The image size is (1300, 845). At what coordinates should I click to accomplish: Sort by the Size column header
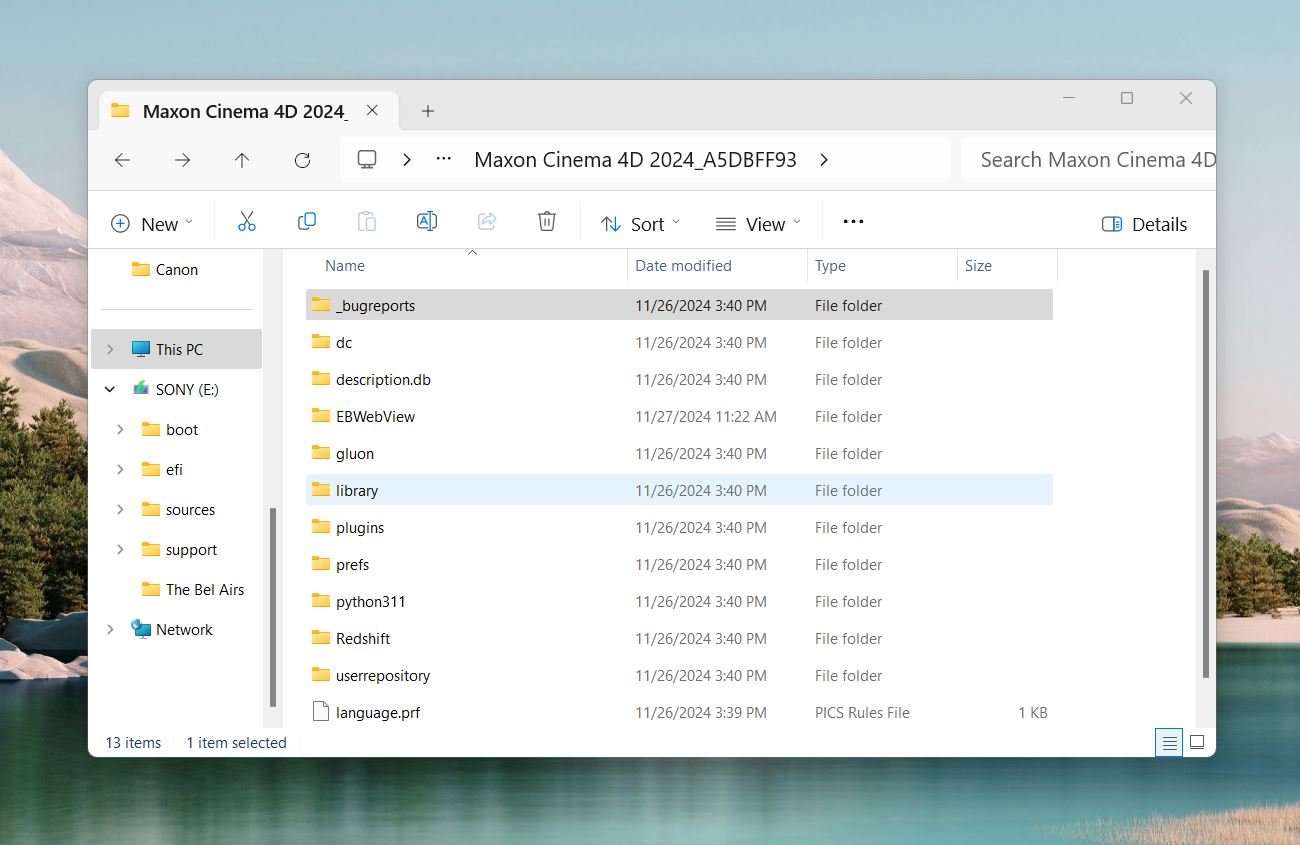point(1007,266)
